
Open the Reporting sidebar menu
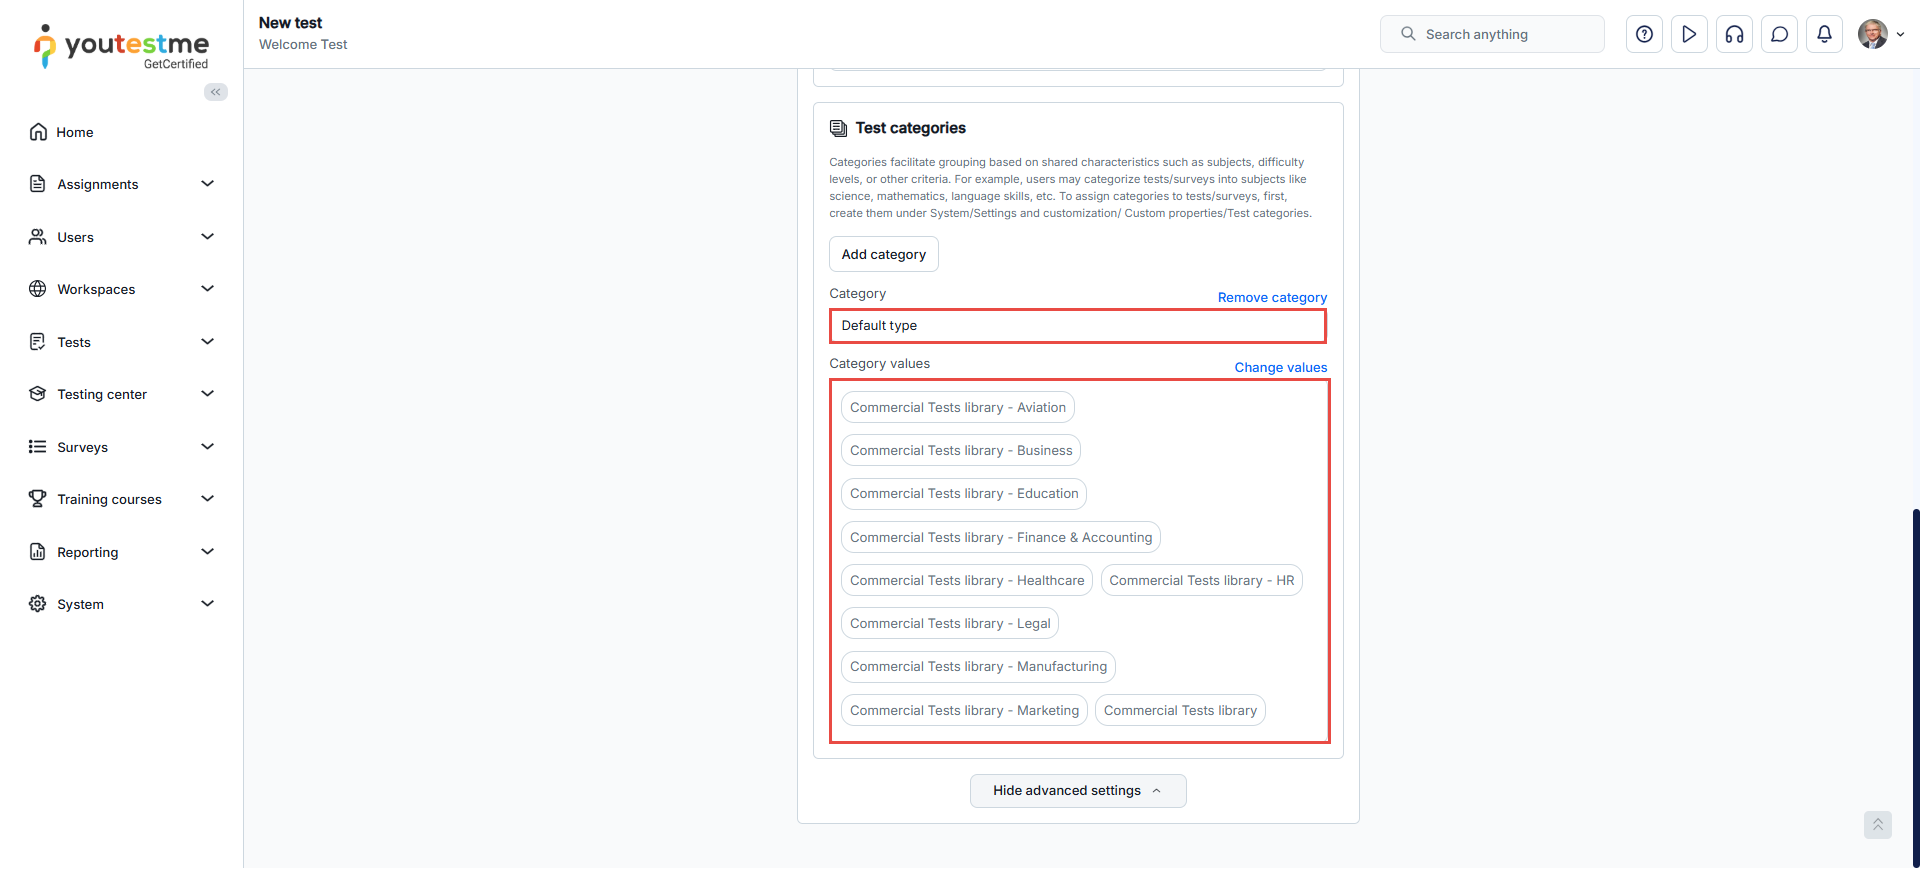click(88, 552)
